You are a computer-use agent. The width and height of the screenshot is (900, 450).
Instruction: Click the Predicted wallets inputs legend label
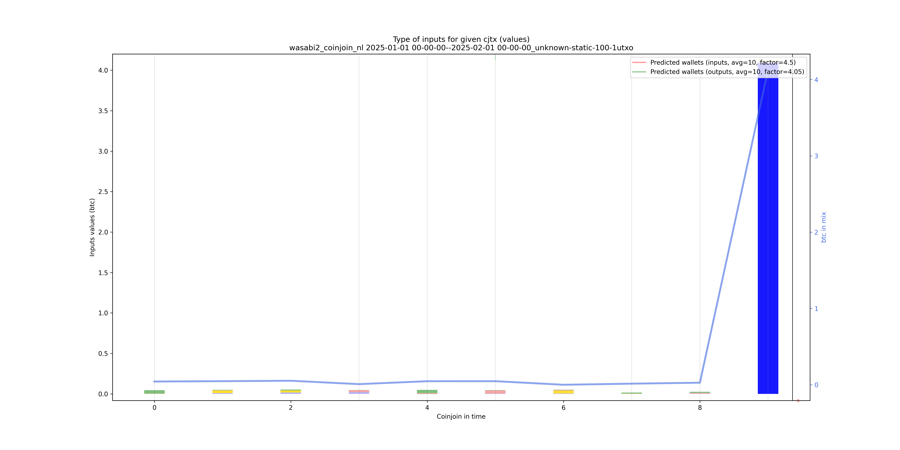723,63
